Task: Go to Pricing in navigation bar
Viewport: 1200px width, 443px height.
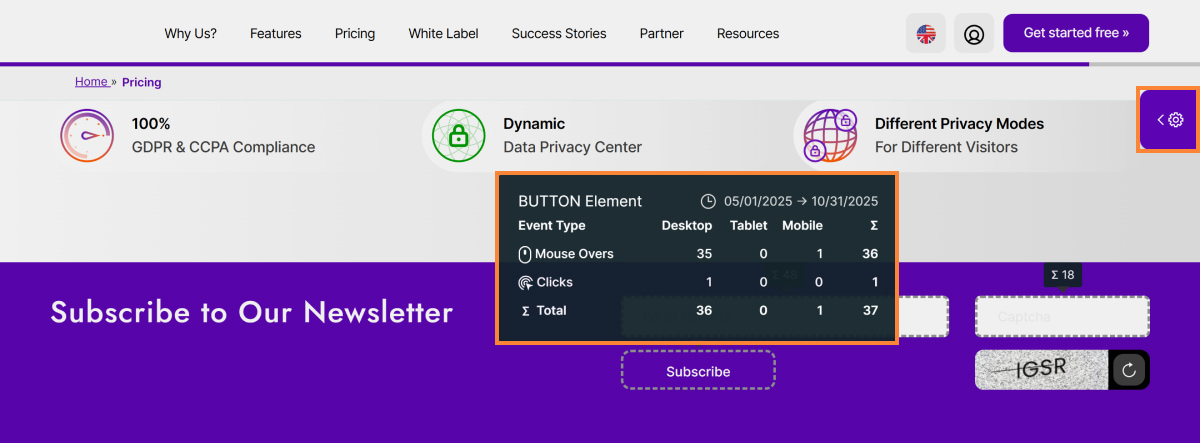Action: coord(355,33)
